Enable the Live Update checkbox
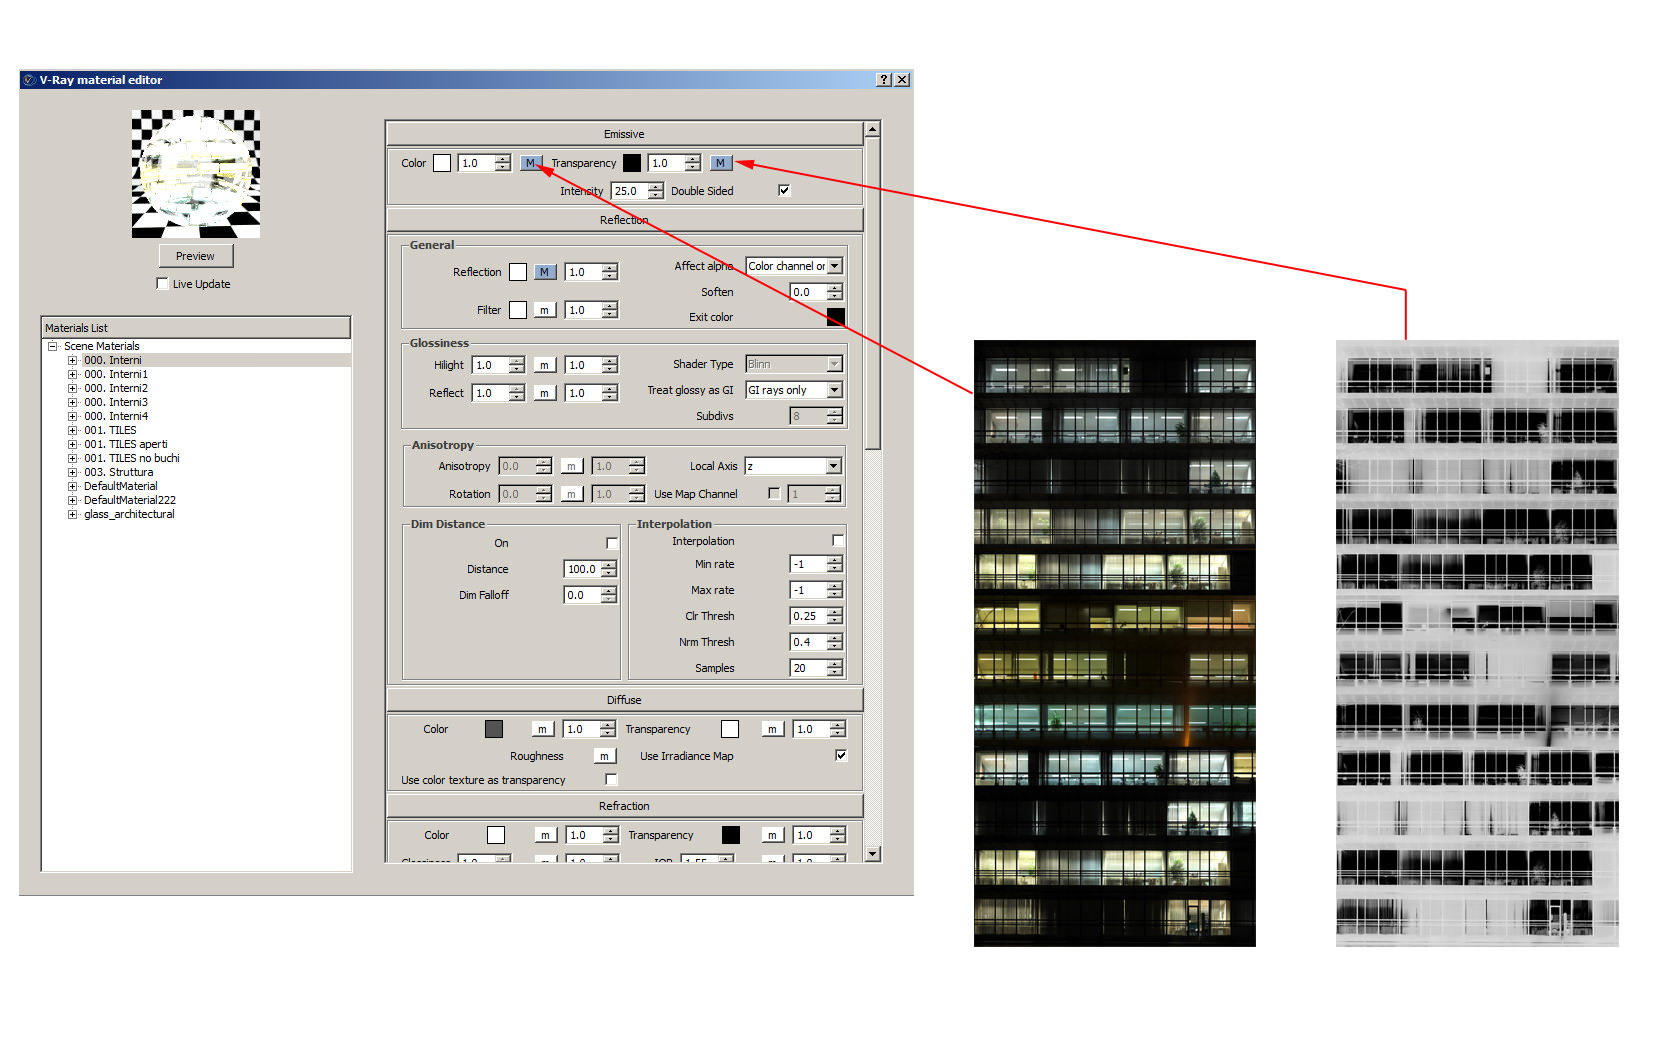 [162, 284]
